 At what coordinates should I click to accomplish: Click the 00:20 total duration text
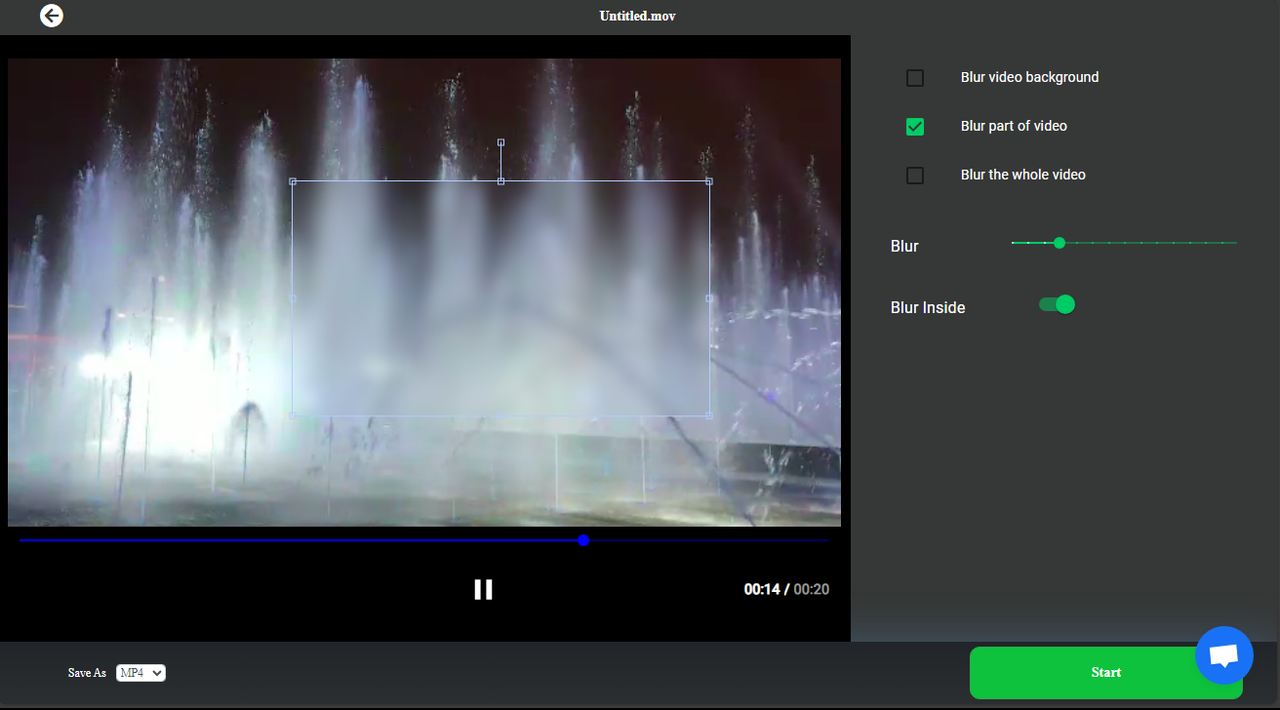(x=811, y=589)
